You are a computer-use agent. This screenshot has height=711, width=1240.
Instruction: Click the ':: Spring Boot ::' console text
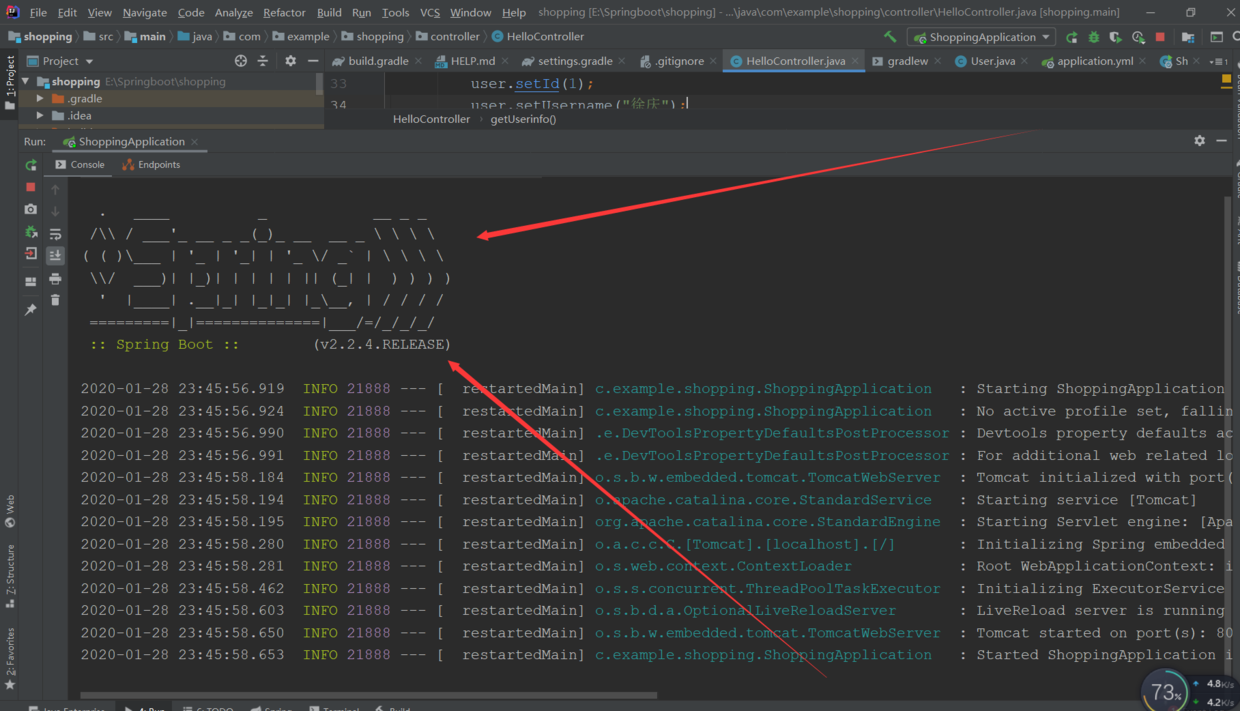(165, 344)
